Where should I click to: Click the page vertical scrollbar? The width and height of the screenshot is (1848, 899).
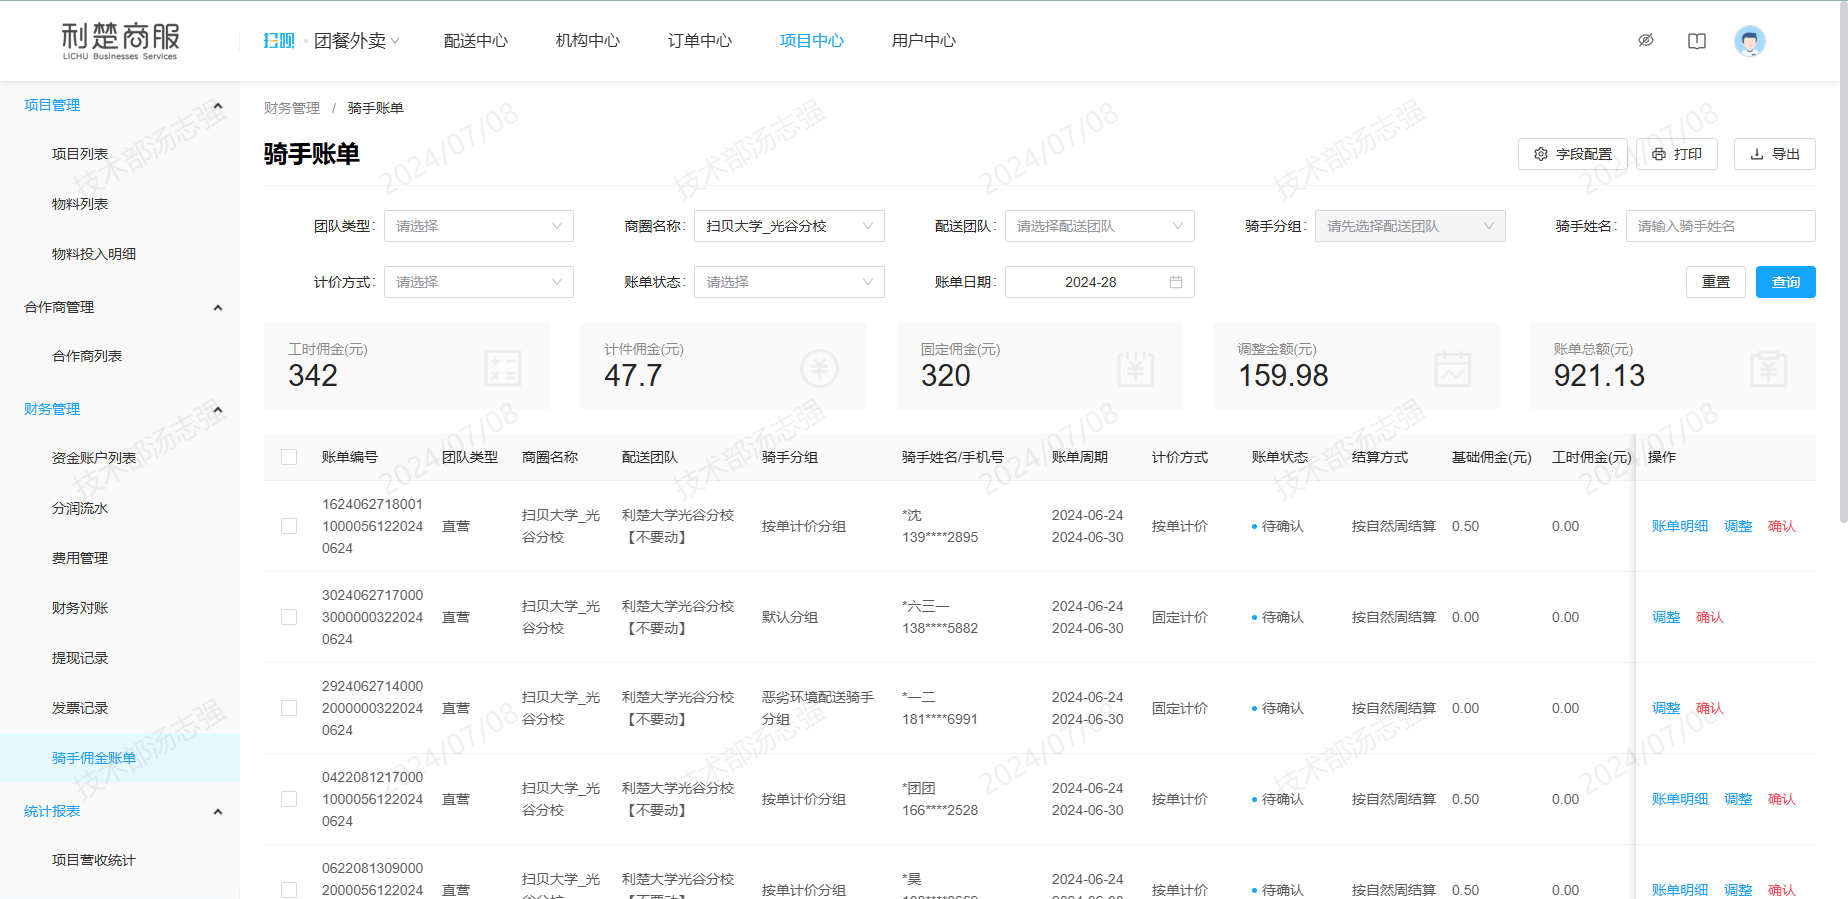coord(1843,260)
